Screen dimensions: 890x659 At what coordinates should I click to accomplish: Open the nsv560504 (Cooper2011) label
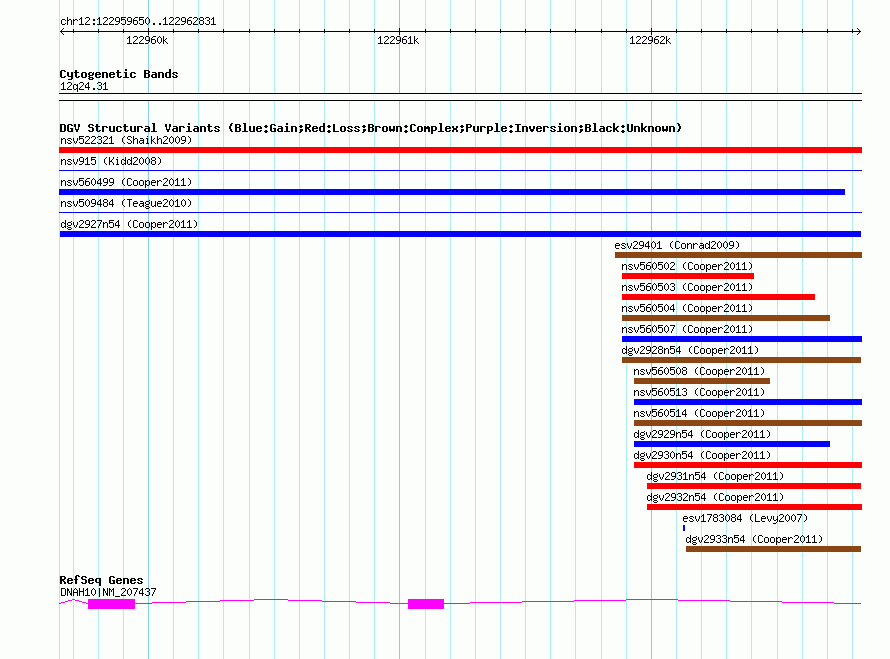tap(687, 308)
